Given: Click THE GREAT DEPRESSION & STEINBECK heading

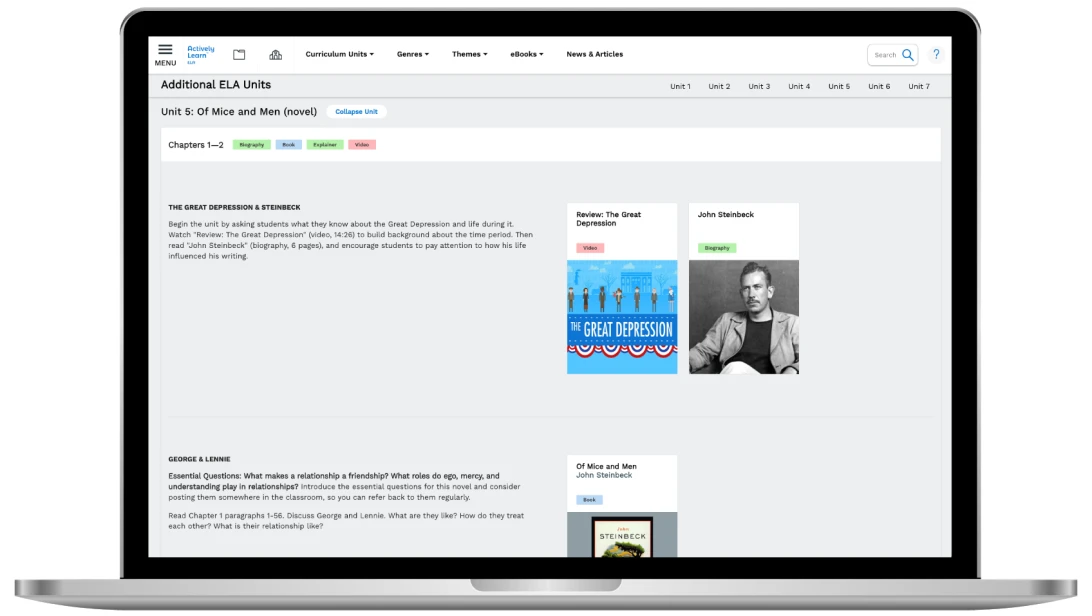Looking at the screenshot, I should [234, 207].
